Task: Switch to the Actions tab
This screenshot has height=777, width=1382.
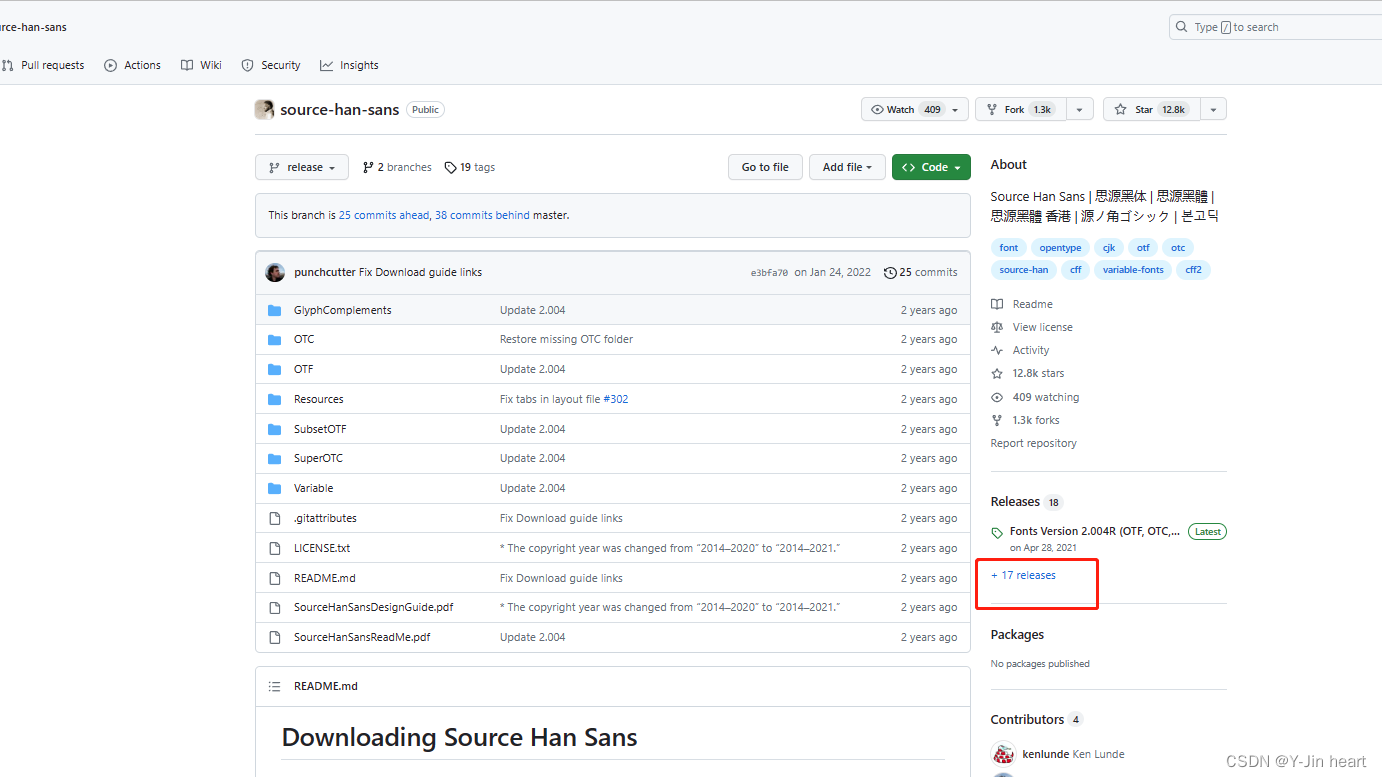Action: [132, 65]
